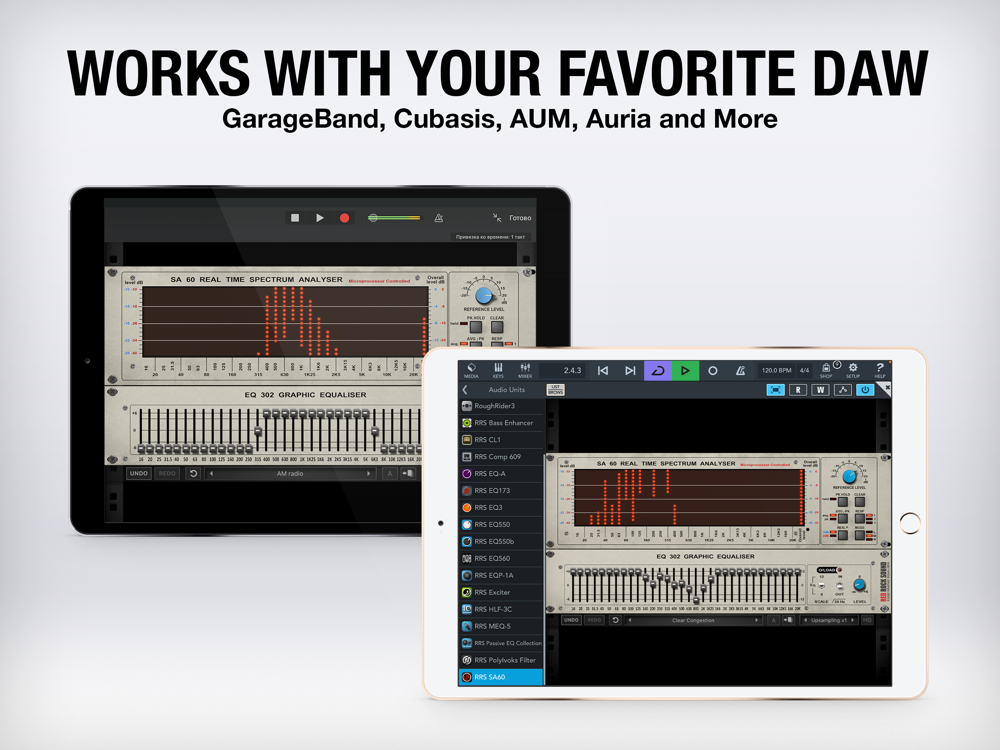
Task: Click the blue LEVEL knob on equaliser
Action: pos(860,584)
